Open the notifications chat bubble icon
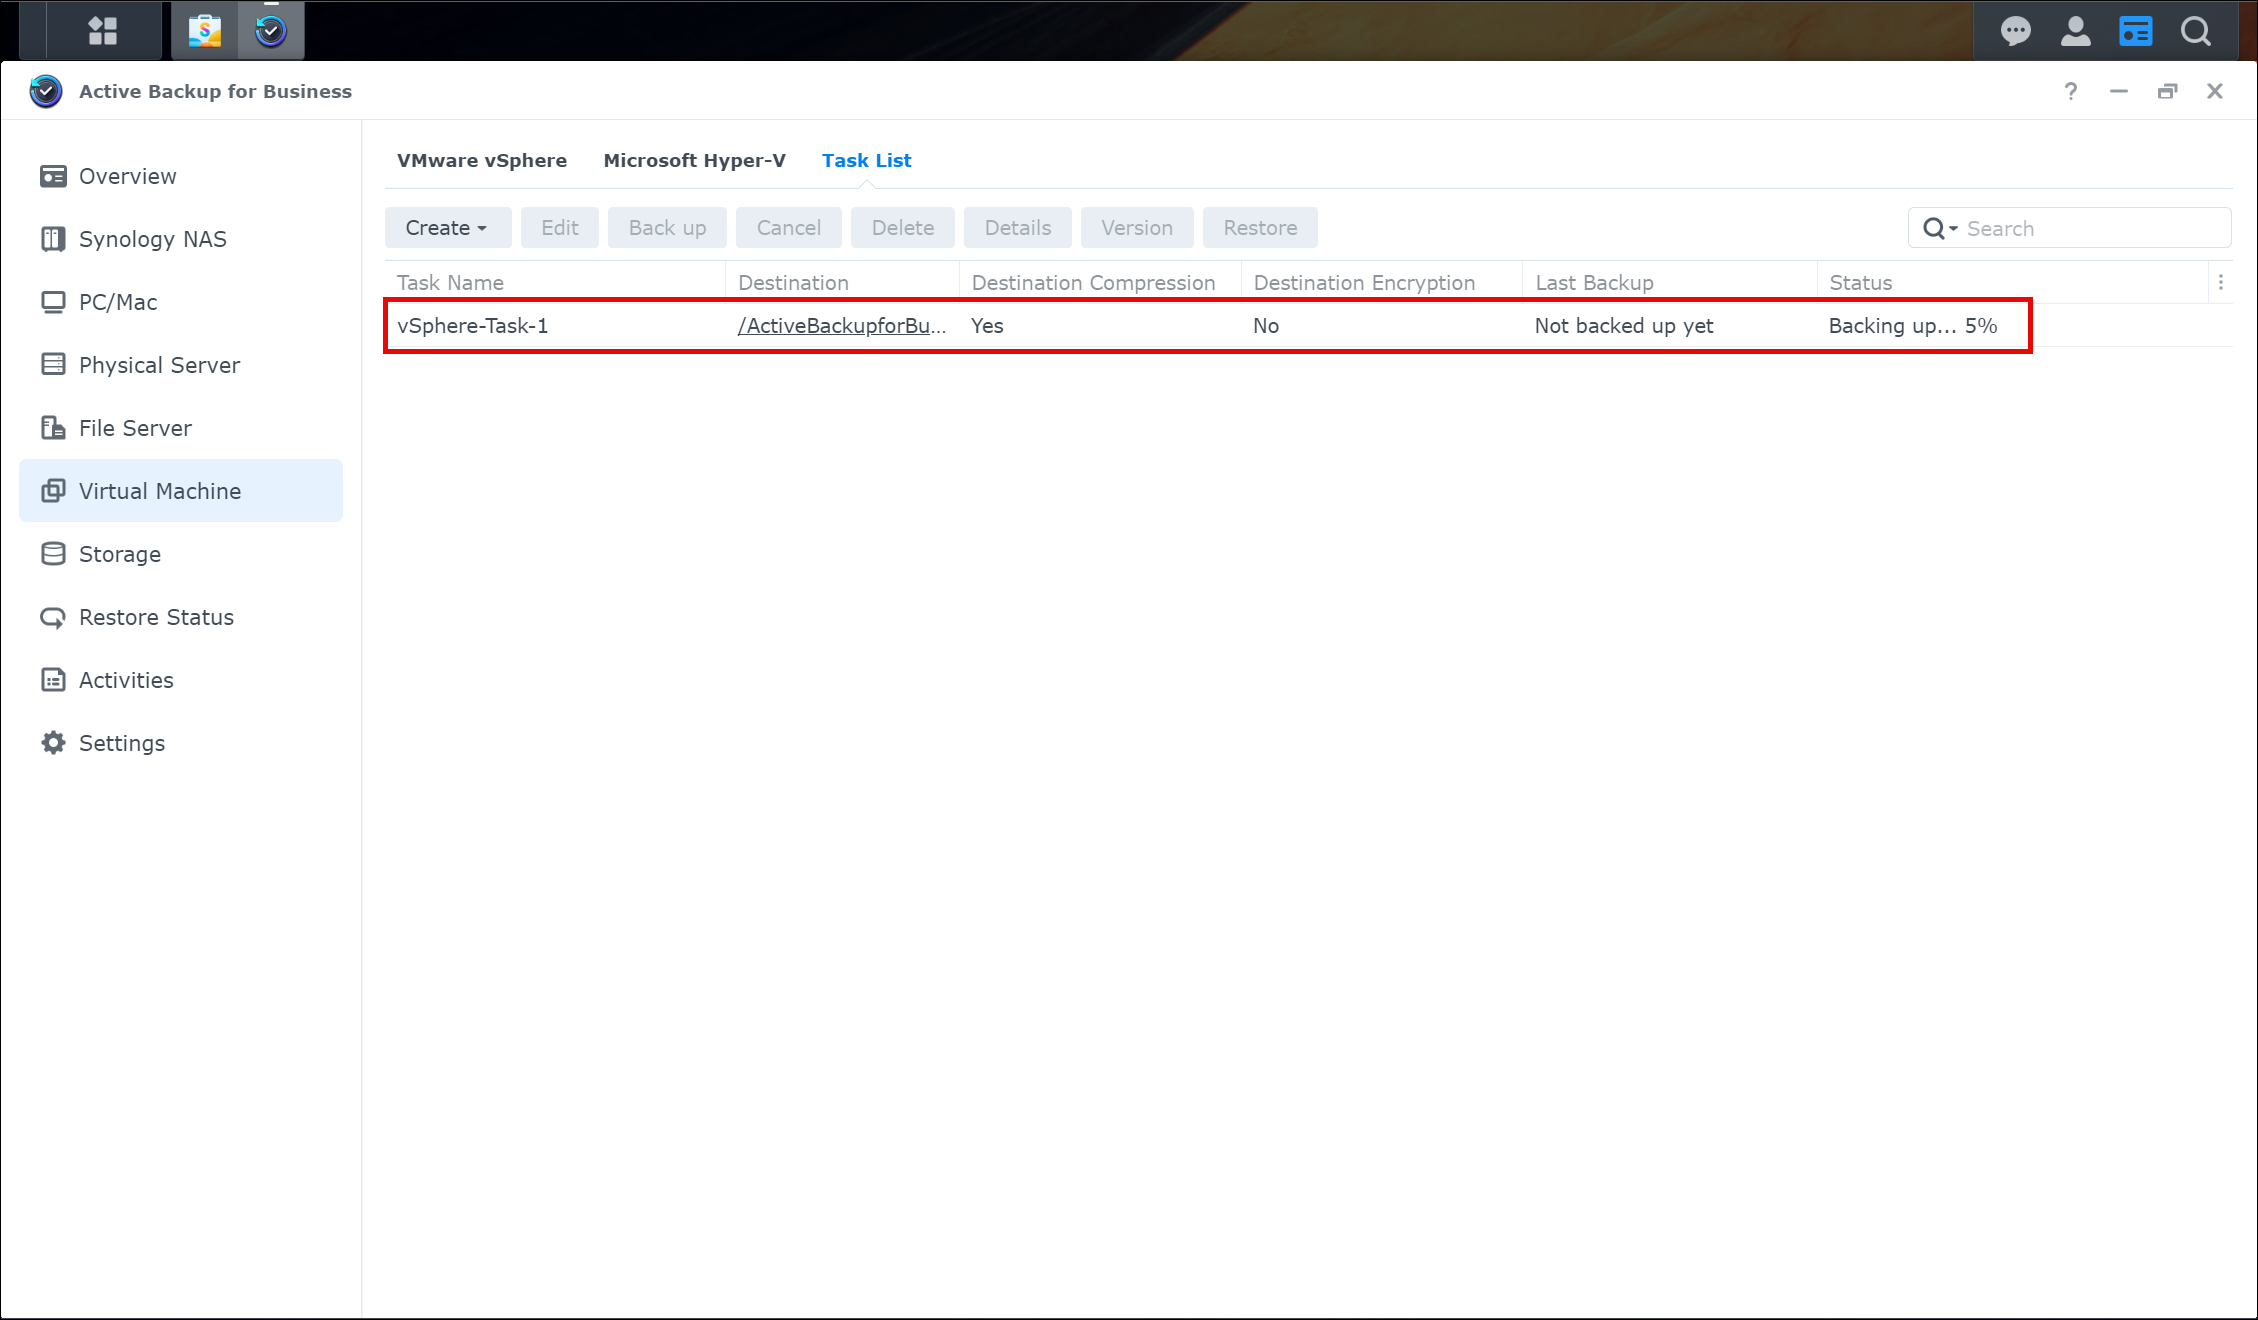The width and height of the screenshot is (2258, 1320). (x=2015, y=31)
